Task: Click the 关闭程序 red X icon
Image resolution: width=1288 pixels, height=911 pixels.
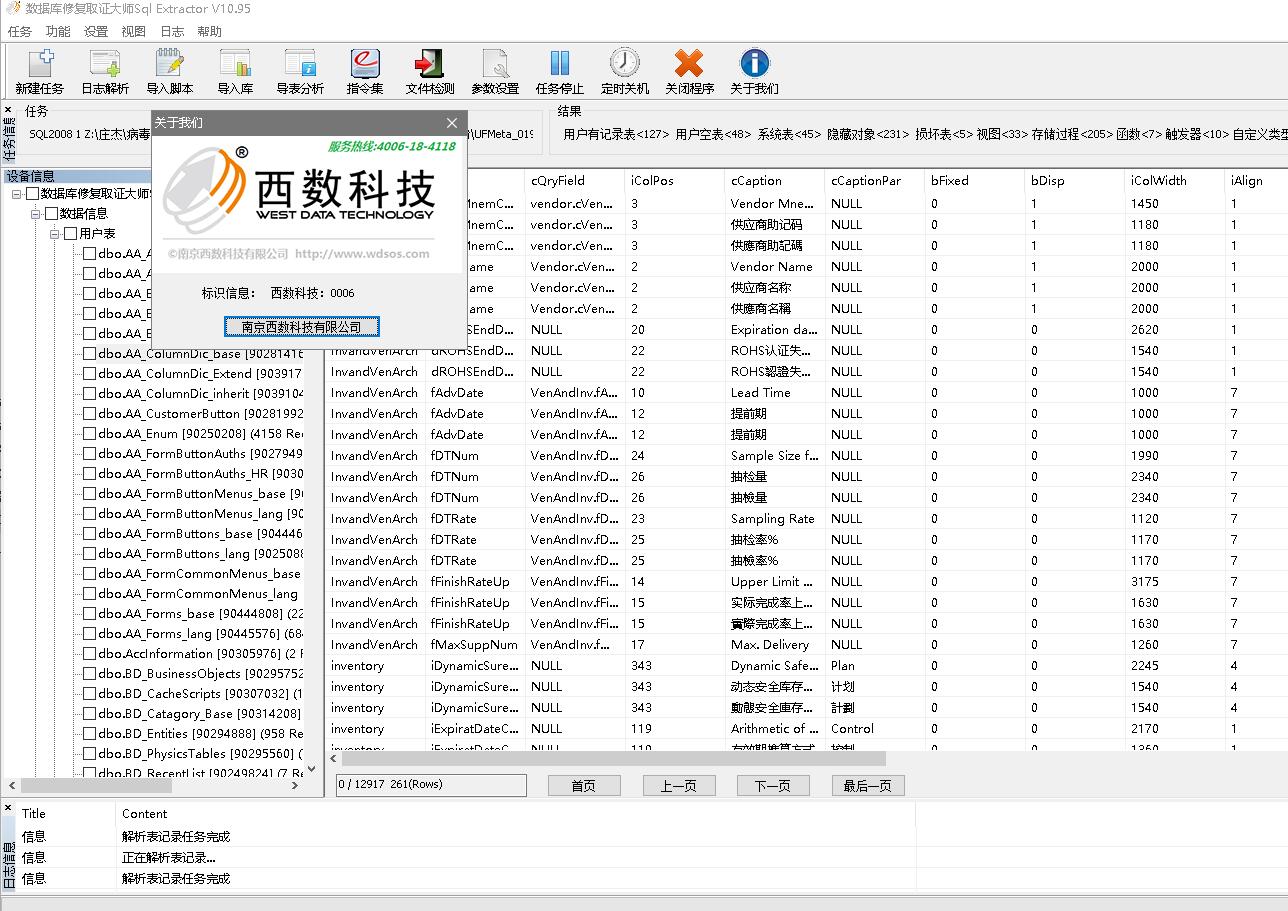Action: point(689,71)
